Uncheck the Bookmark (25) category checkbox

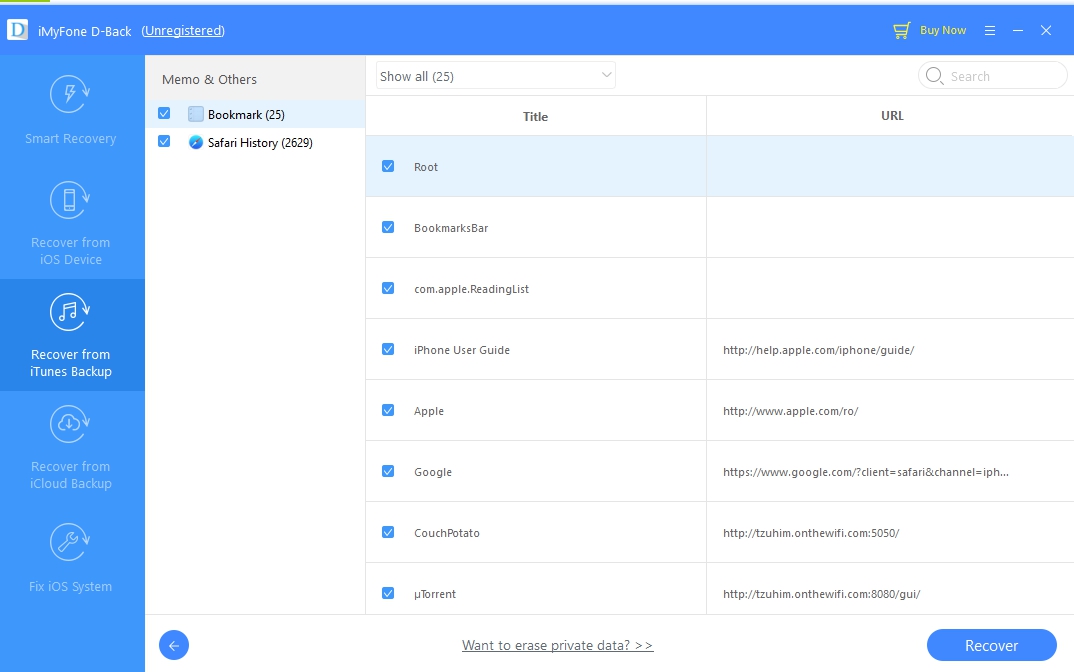click(164, 114)
